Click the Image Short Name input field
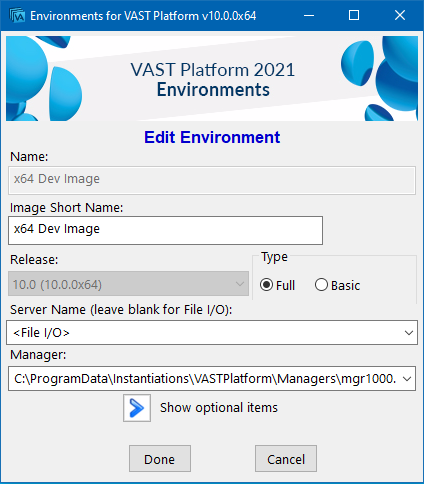The height and width of the screenshot is (484, 424). coord(165,230)
